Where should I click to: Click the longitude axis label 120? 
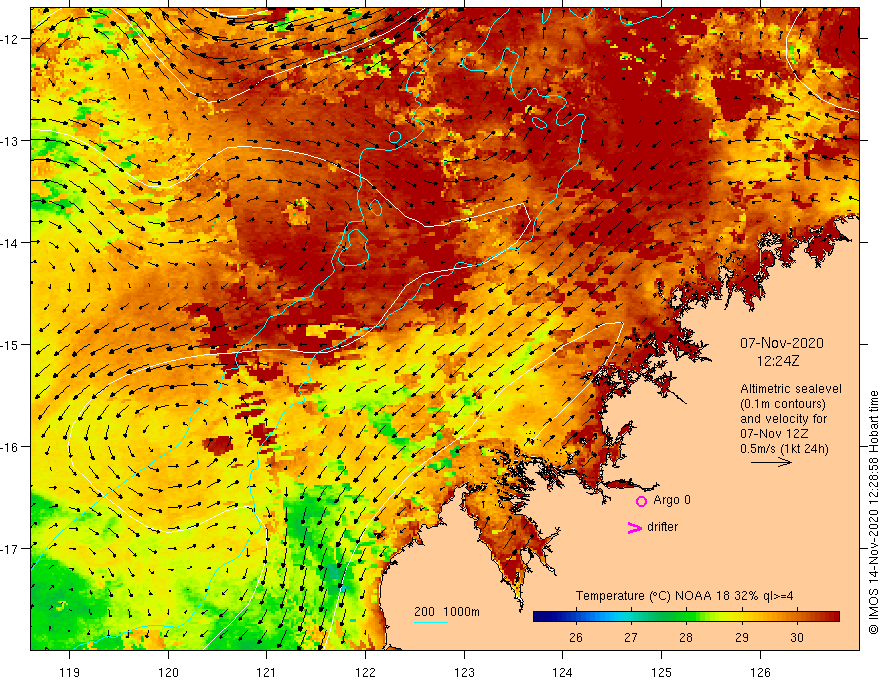coord(168,672)
